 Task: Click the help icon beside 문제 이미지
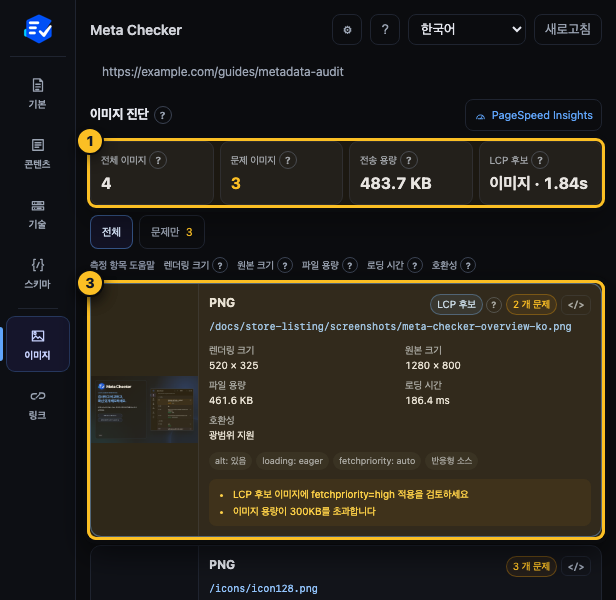click(288, 160)
